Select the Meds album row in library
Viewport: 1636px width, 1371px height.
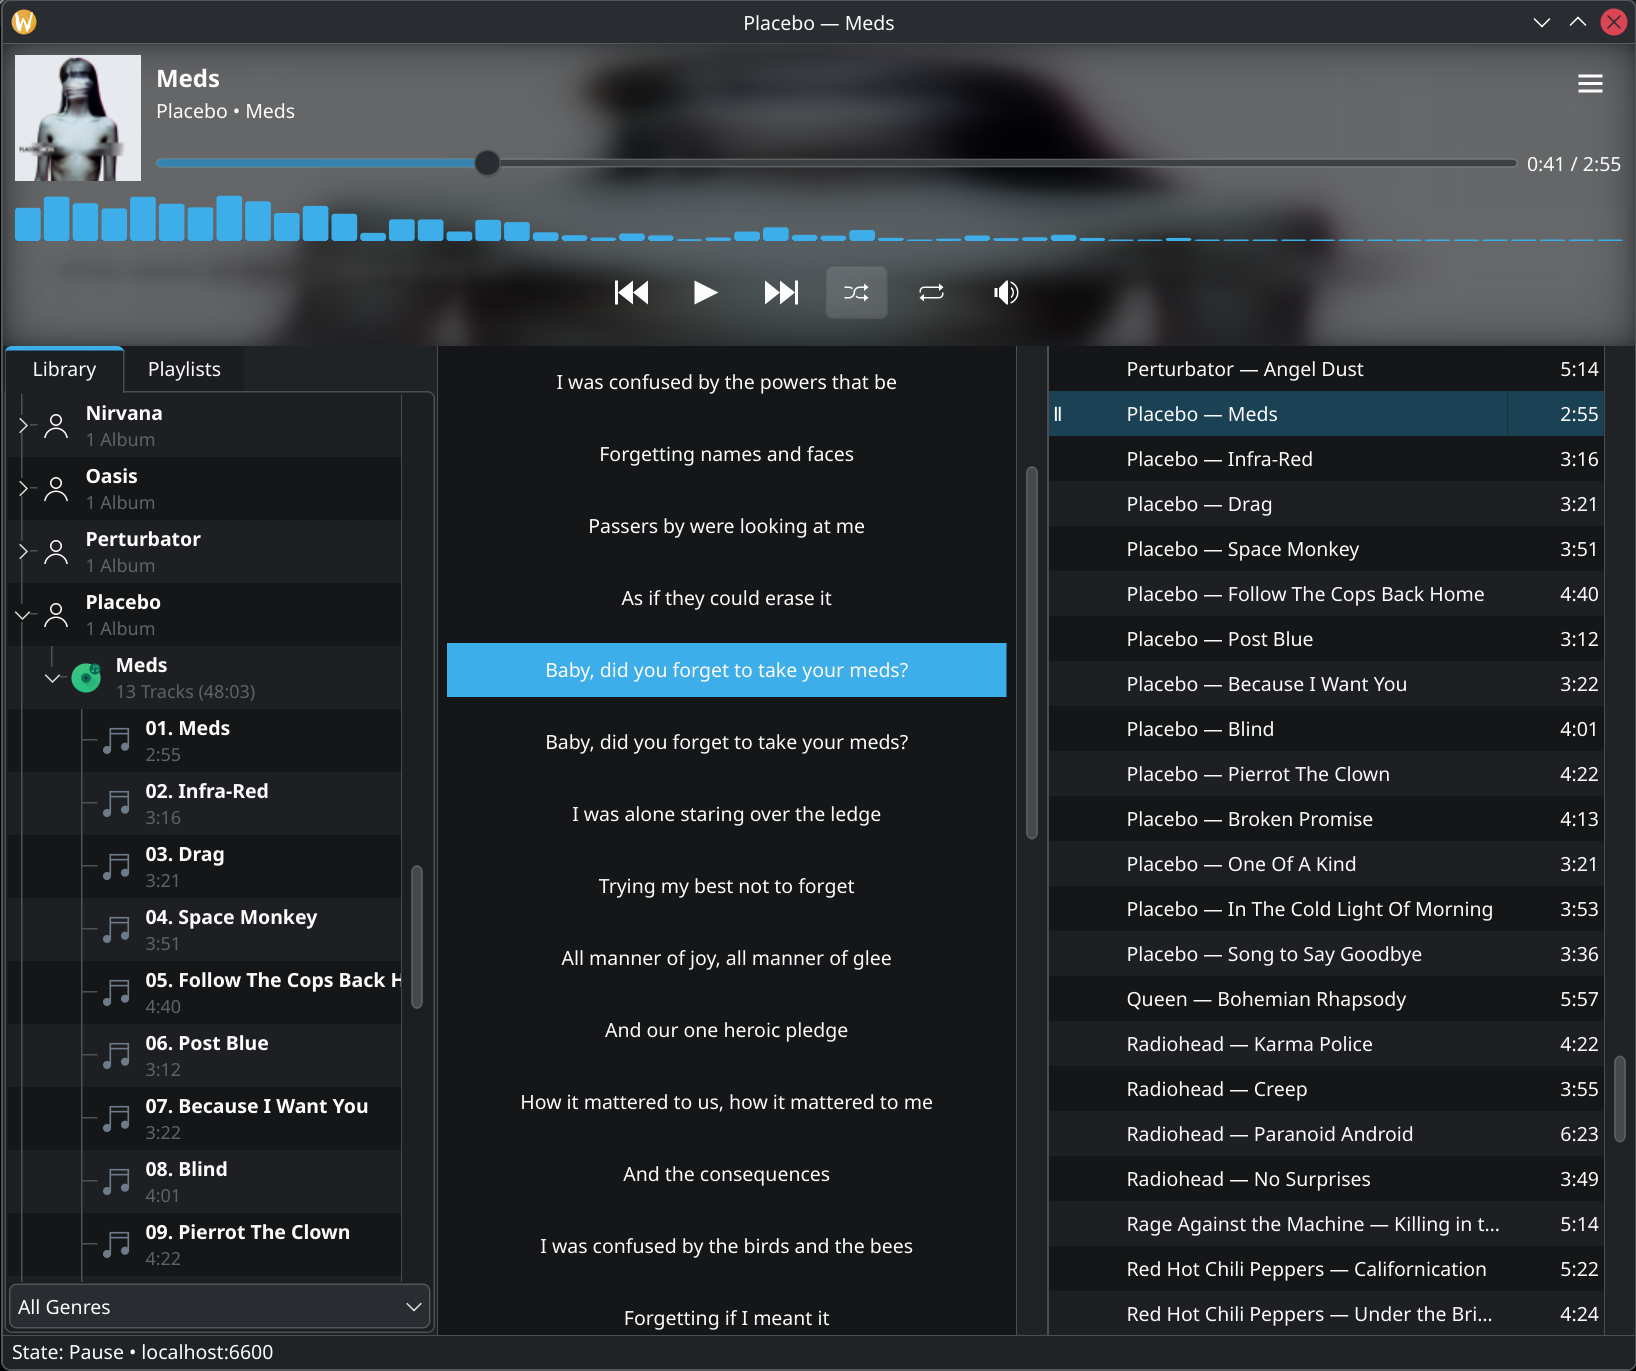(x=204, y=678)
